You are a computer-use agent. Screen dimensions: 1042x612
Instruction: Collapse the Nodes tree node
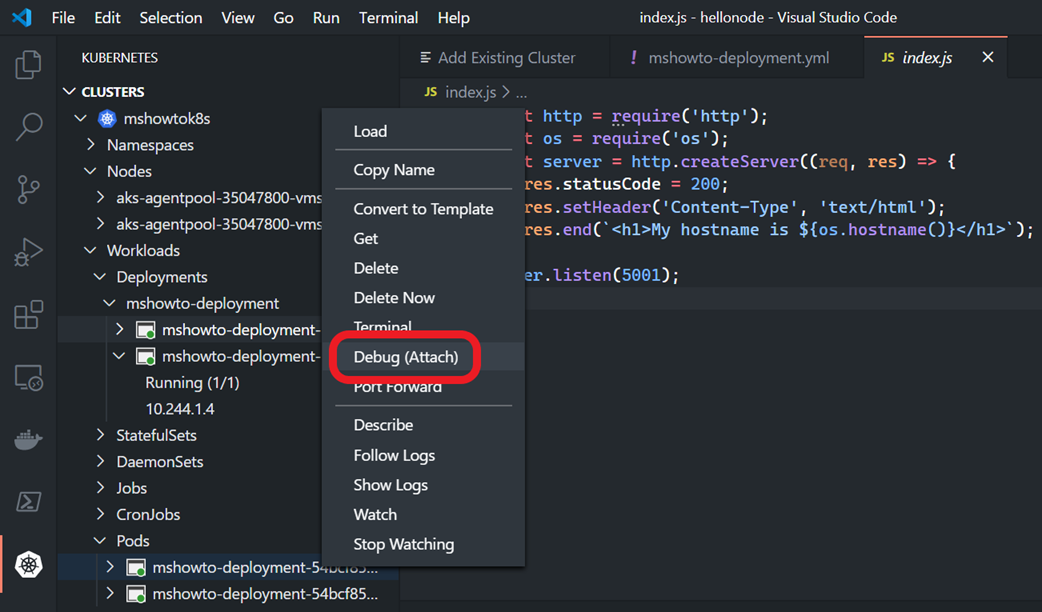[x=90, y=171]
